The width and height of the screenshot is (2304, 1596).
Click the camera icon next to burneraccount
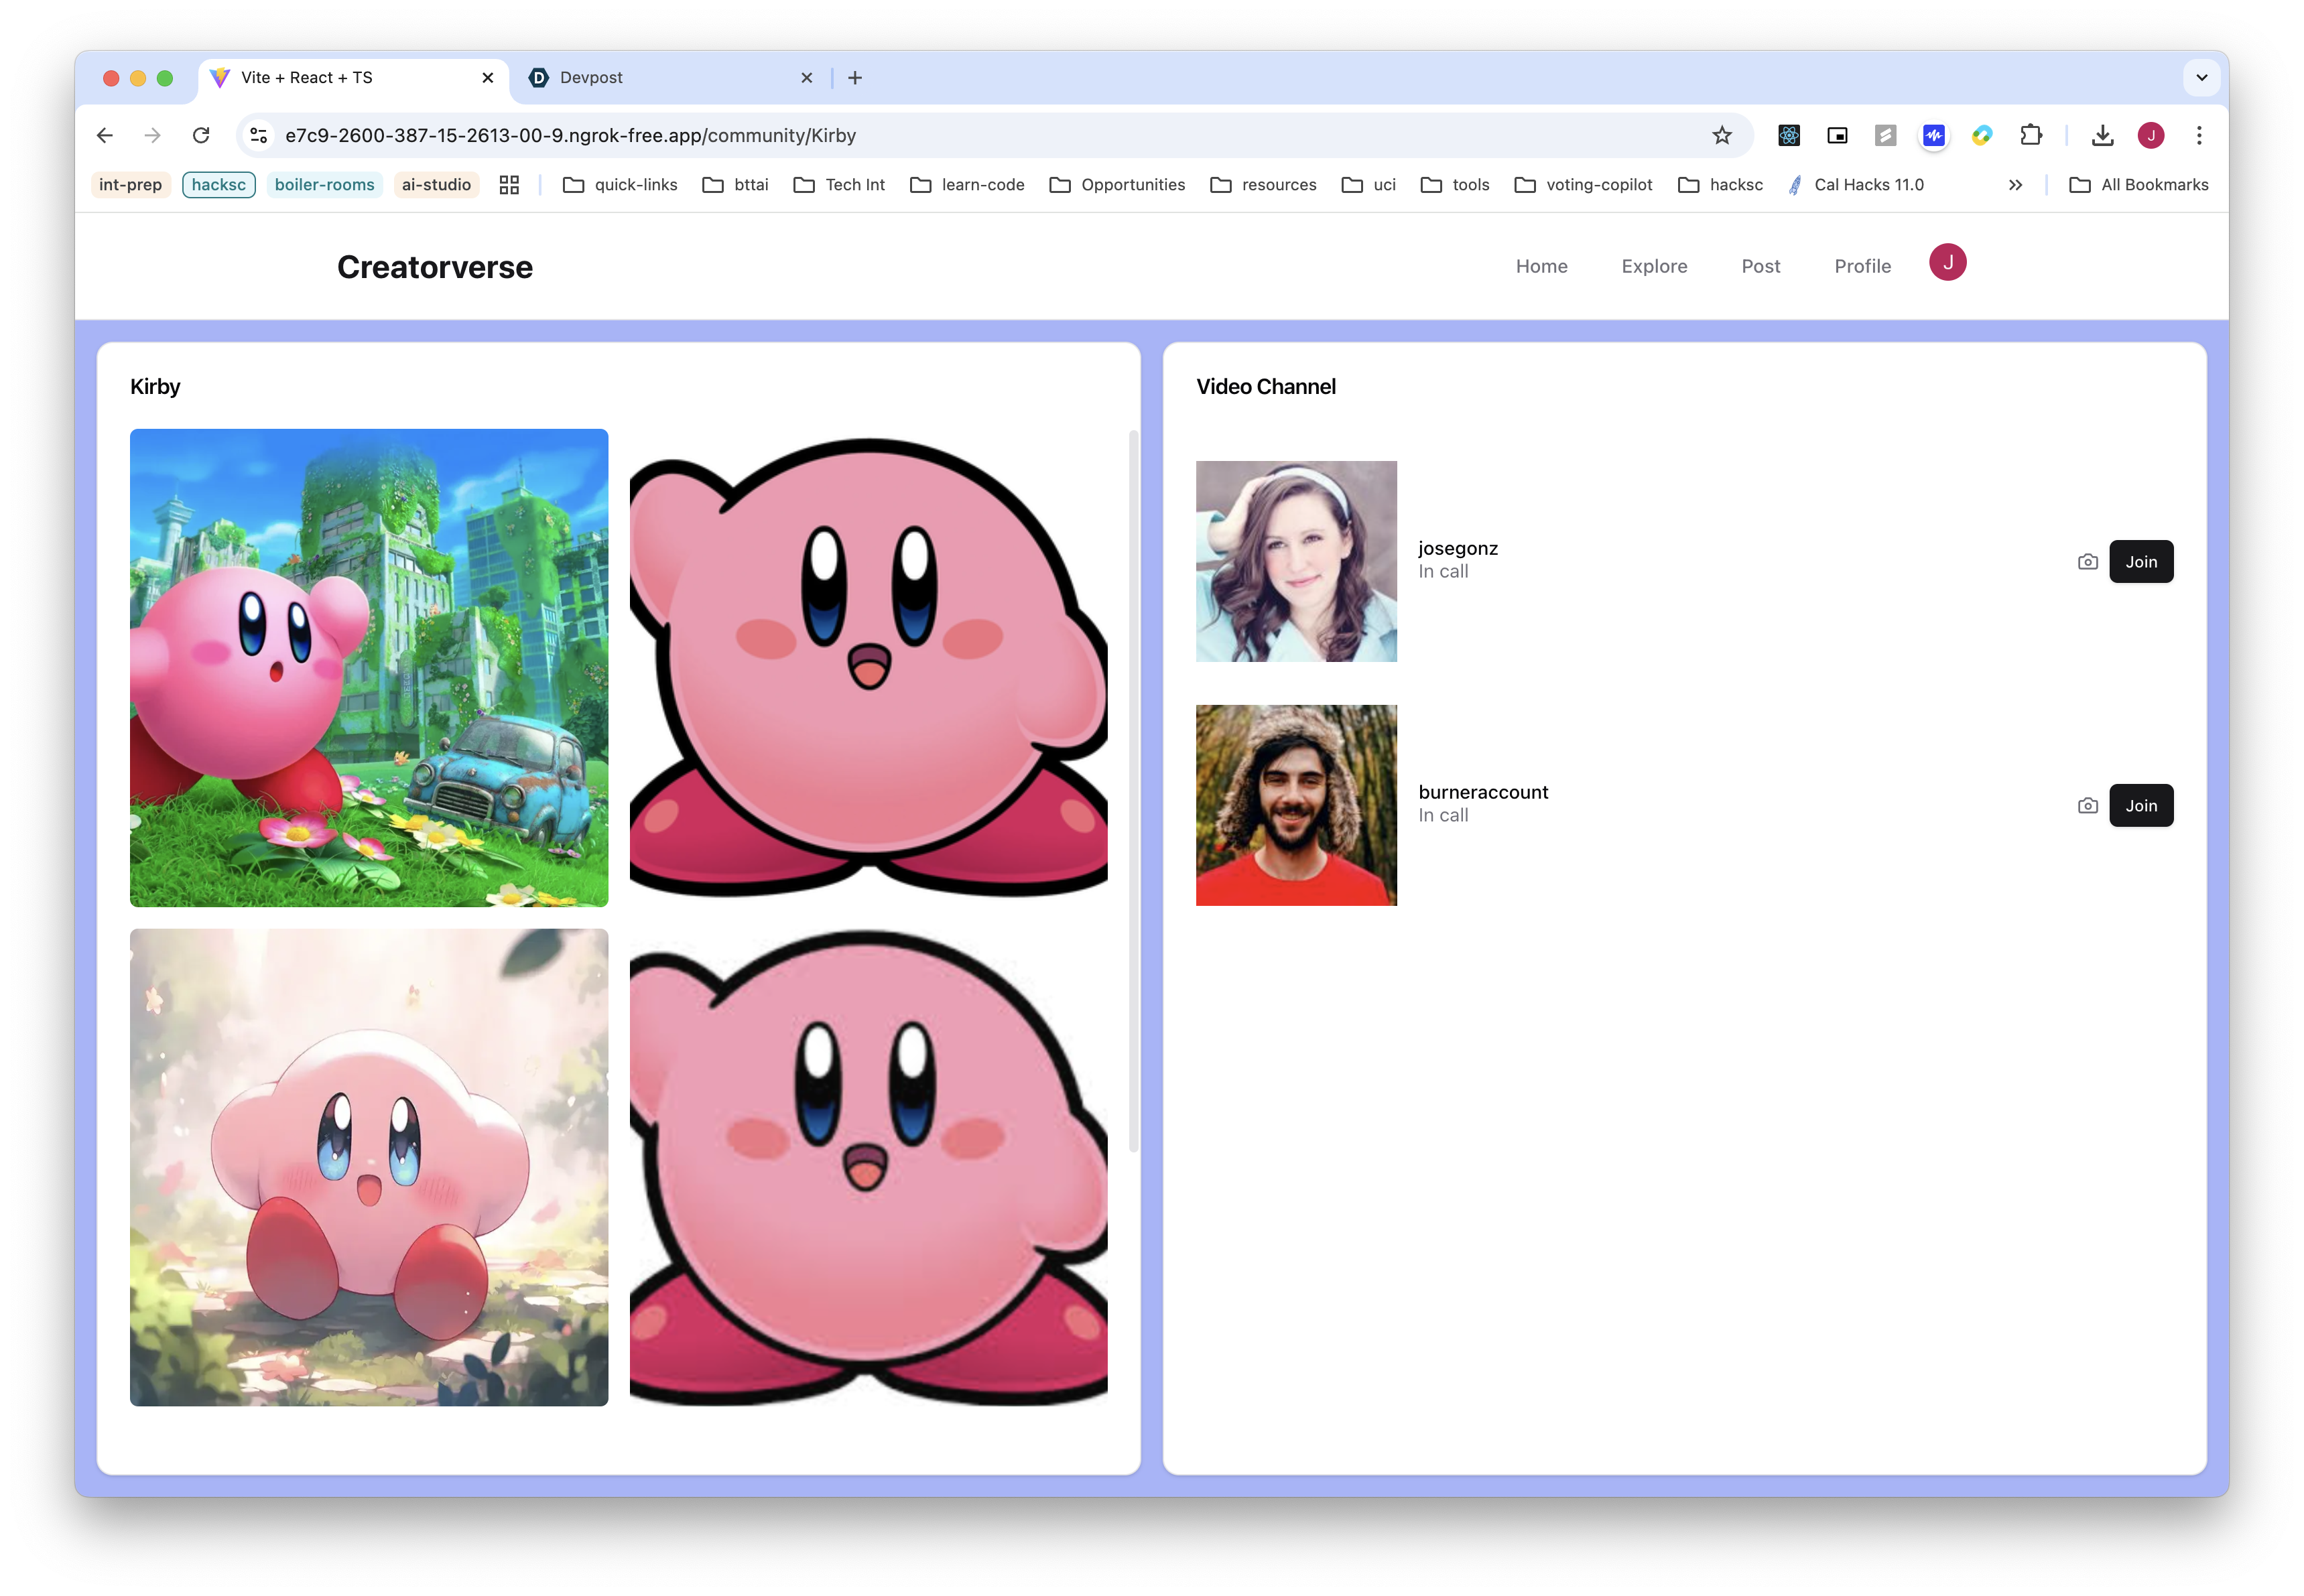tap(2087, 806)
